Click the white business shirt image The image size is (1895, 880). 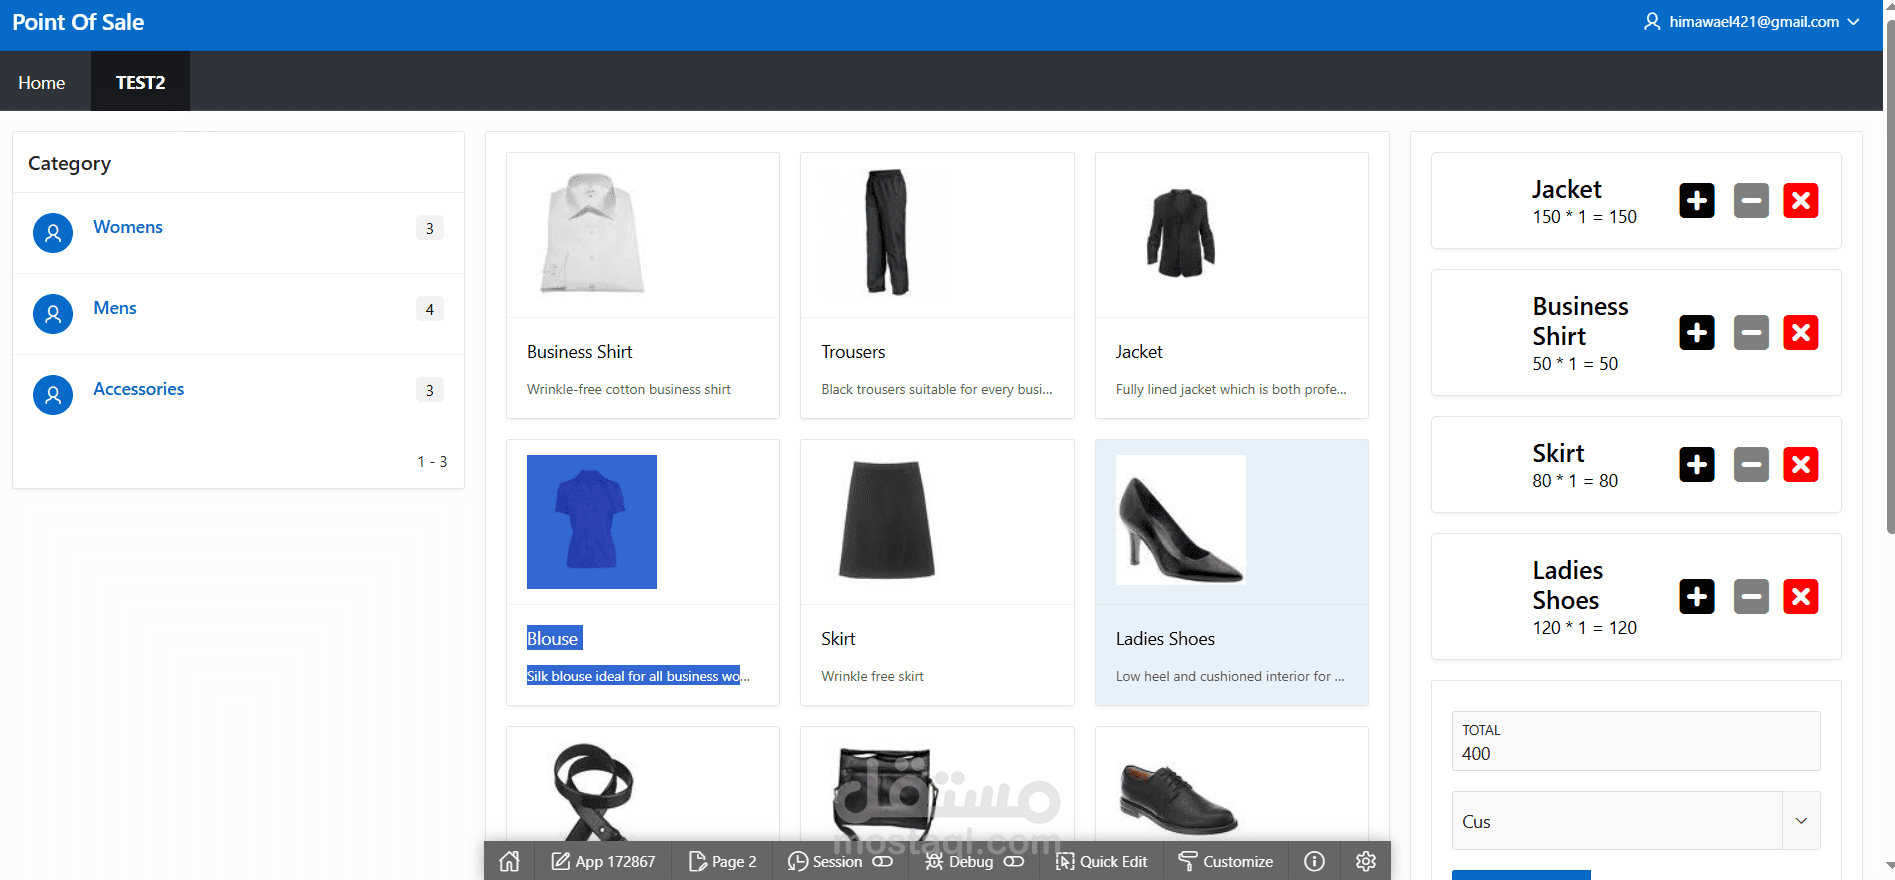tap(592, 233)
